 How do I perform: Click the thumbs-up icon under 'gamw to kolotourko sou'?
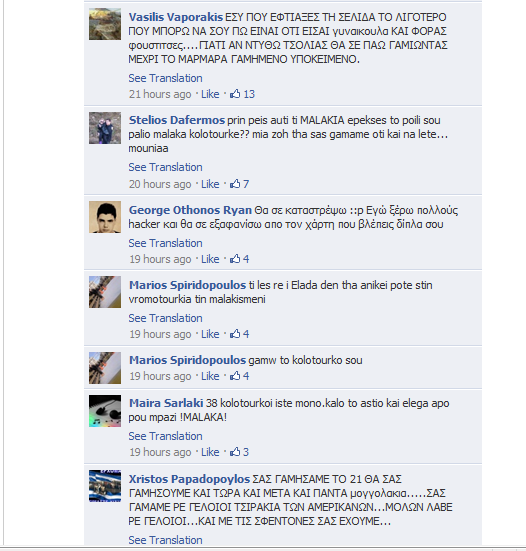(x=235, y=376)
